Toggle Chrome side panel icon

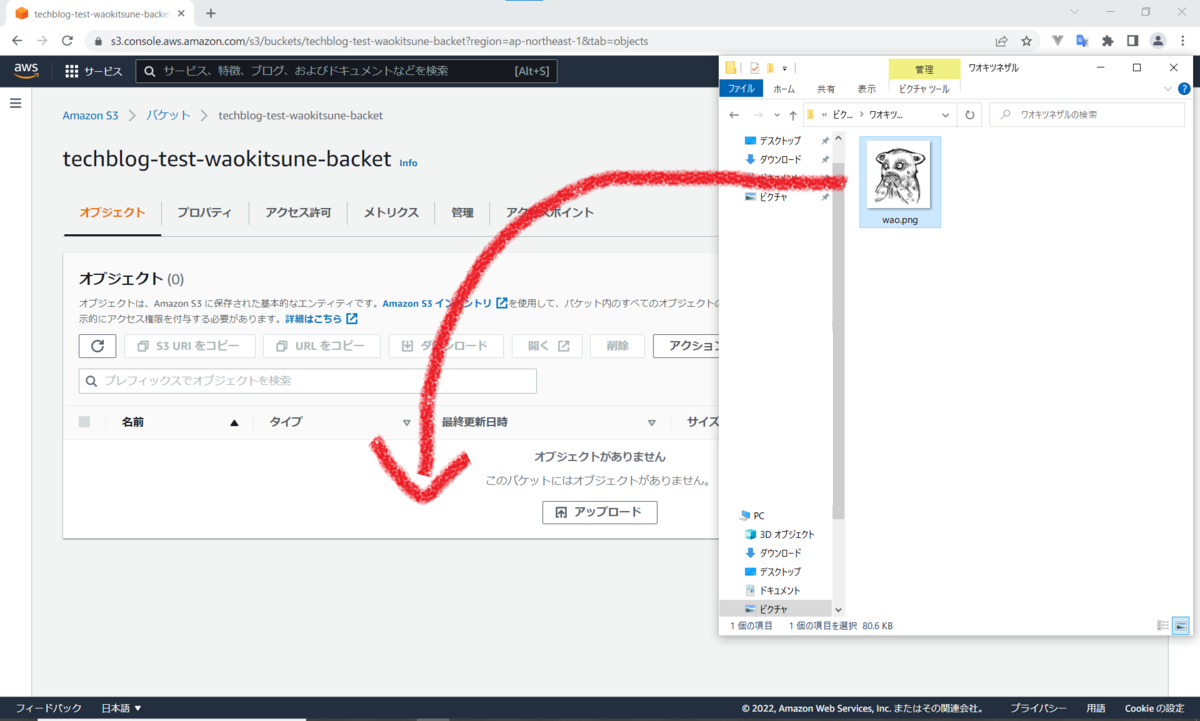click(1133, 41)
